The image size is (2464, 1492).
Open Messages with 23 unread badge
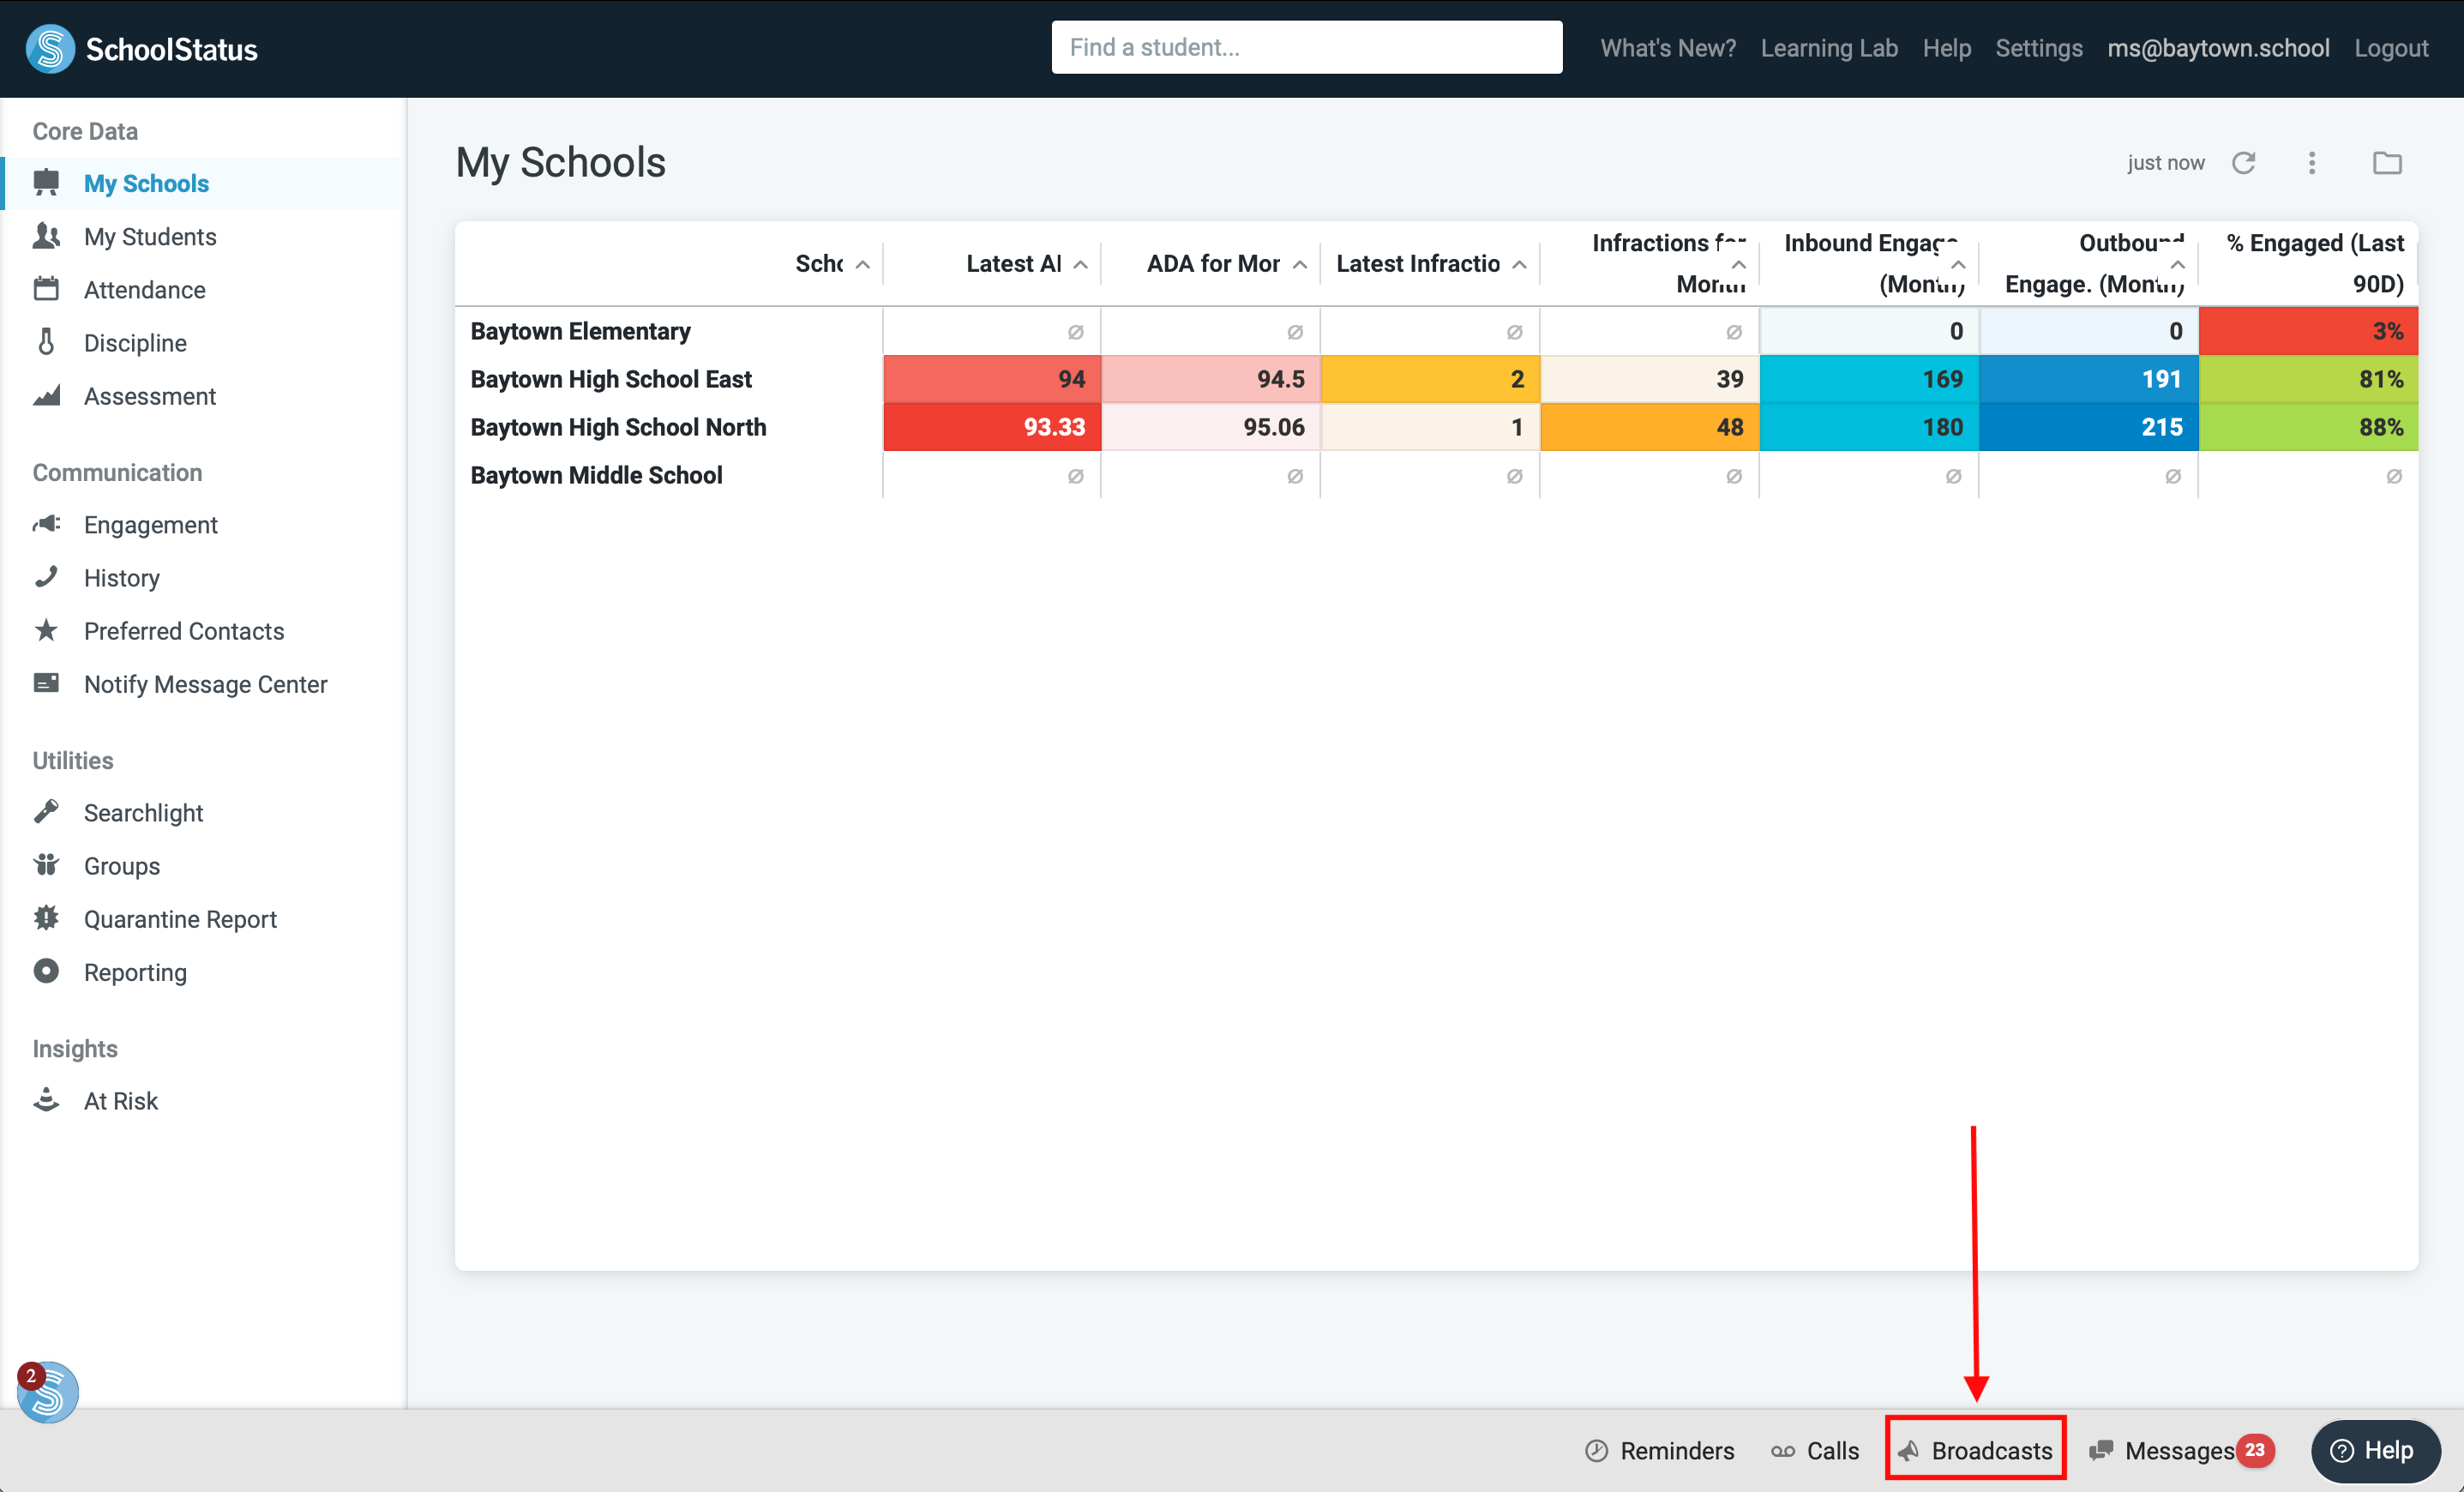pos(2180,1450)
